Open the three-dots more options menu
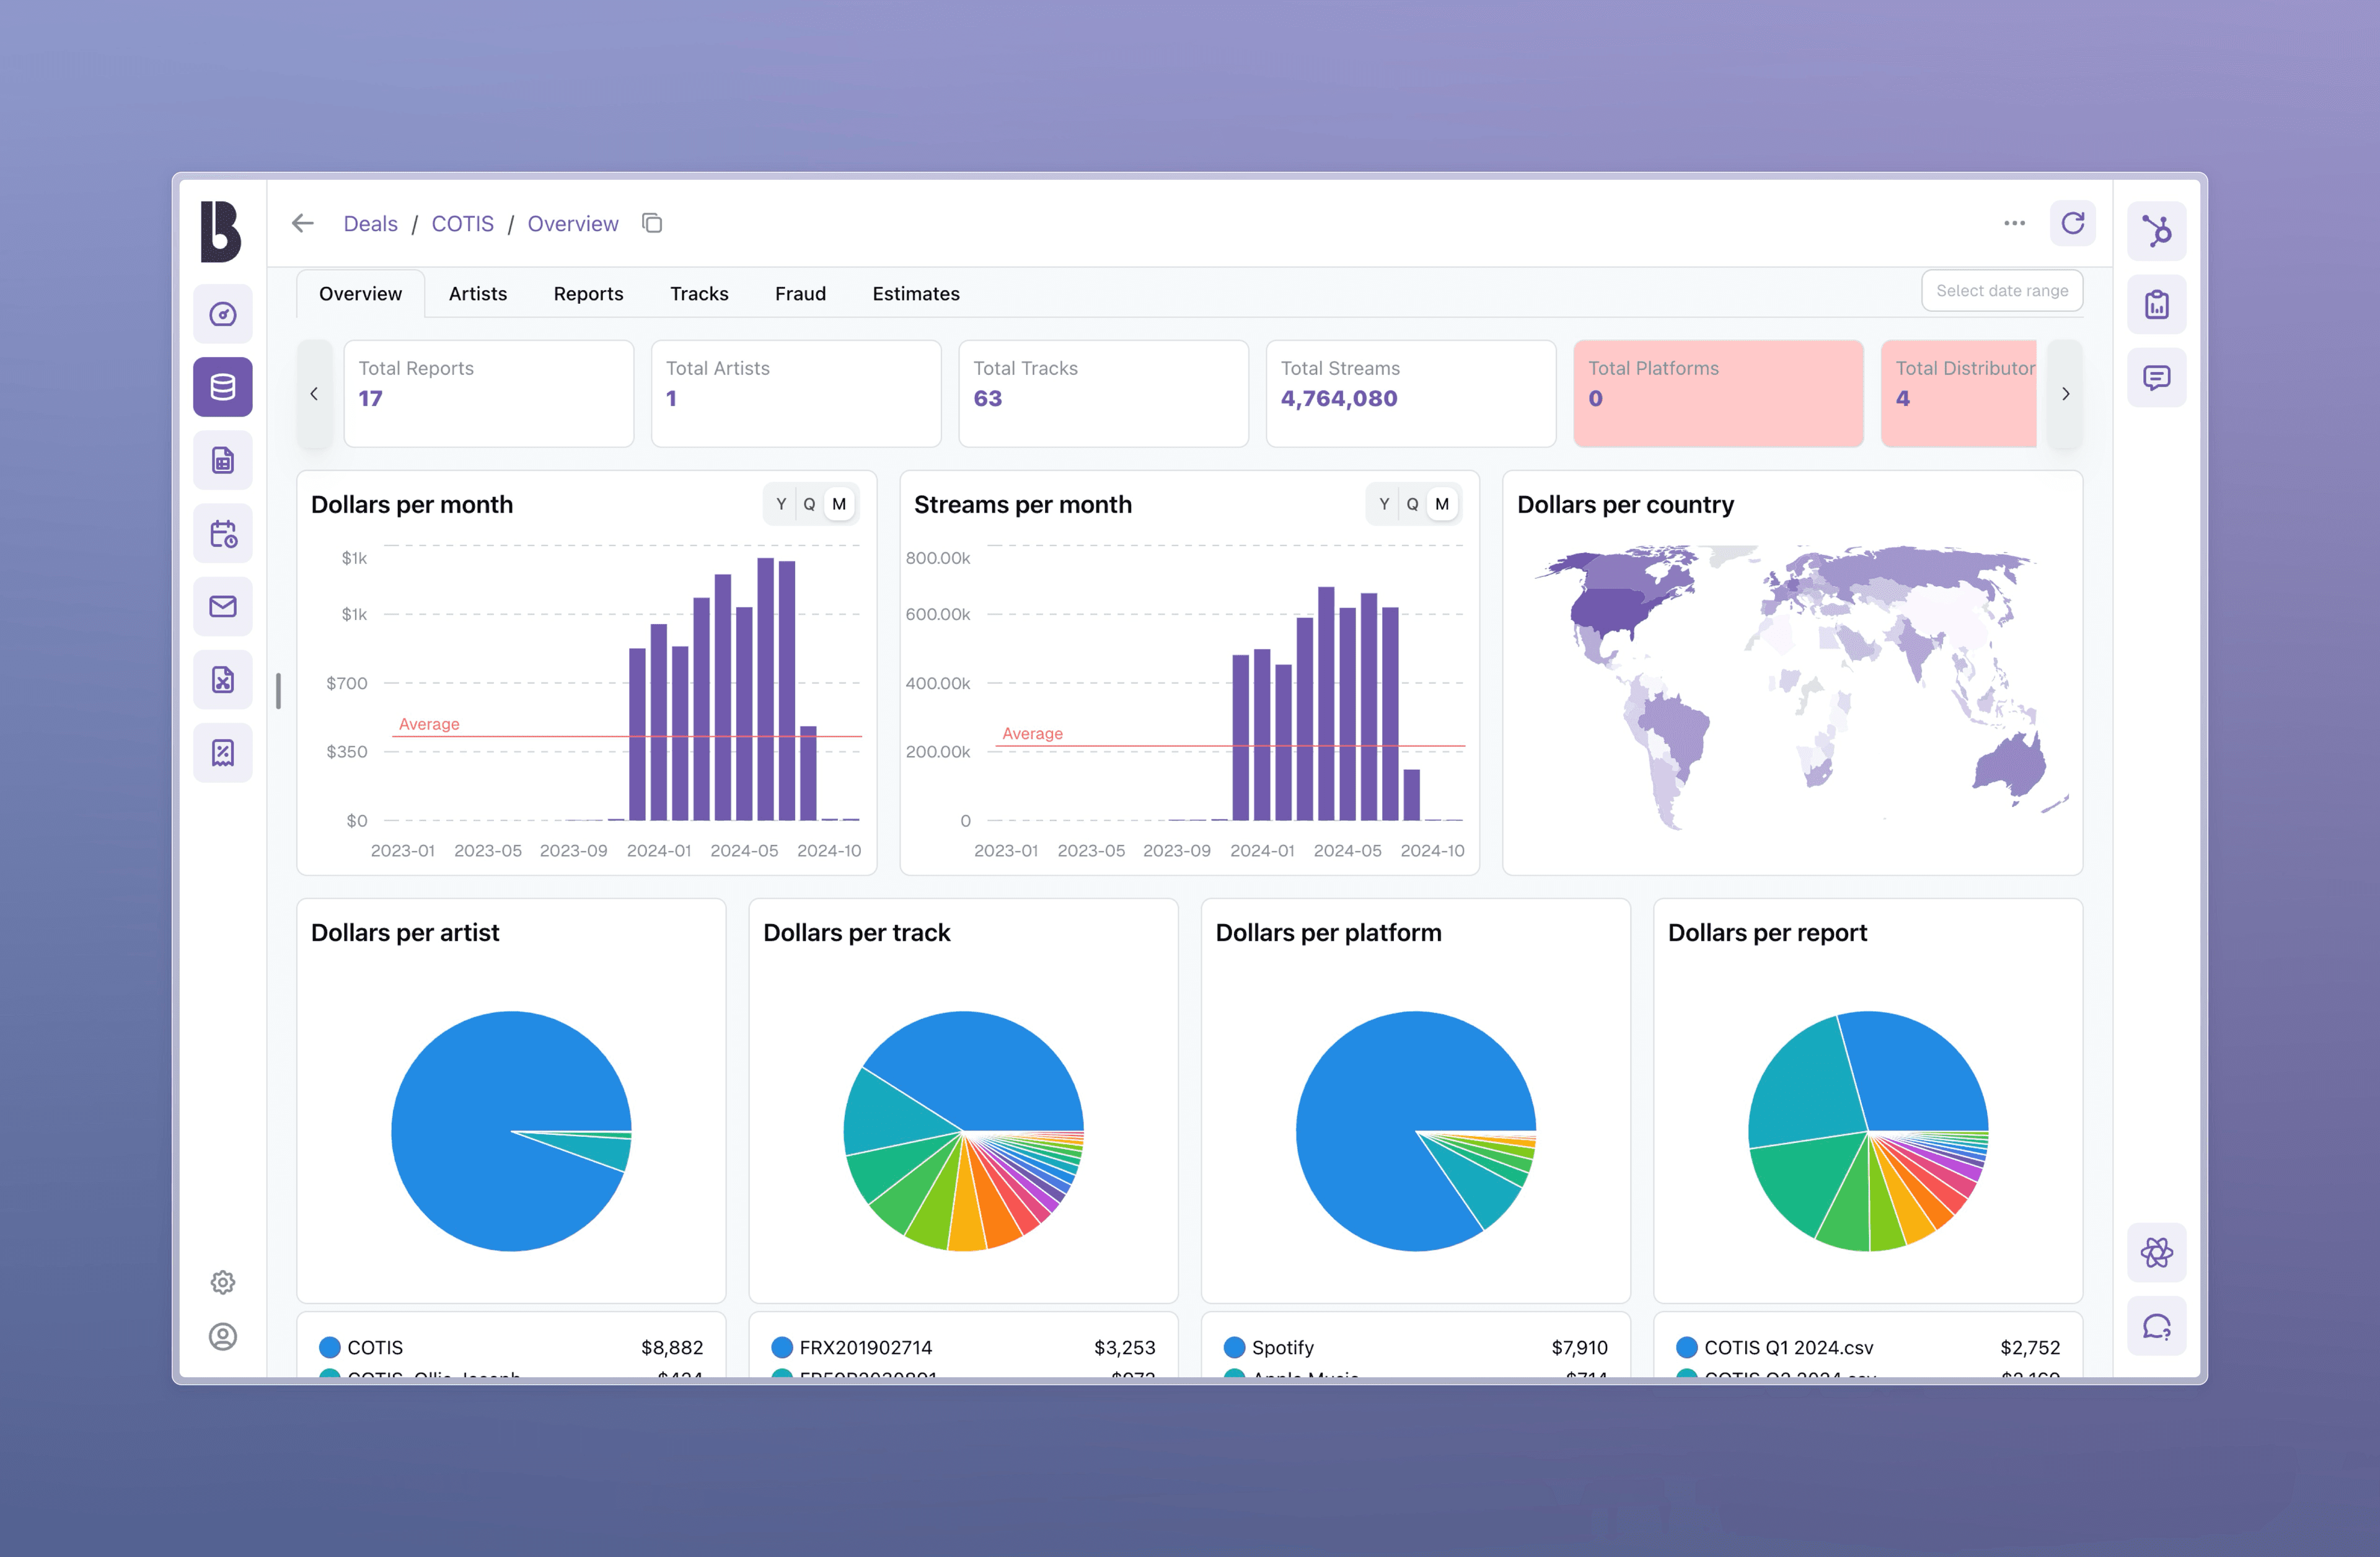Image resolution: width=2380 pixels, height=1557 pixels. pos(2014,223)
